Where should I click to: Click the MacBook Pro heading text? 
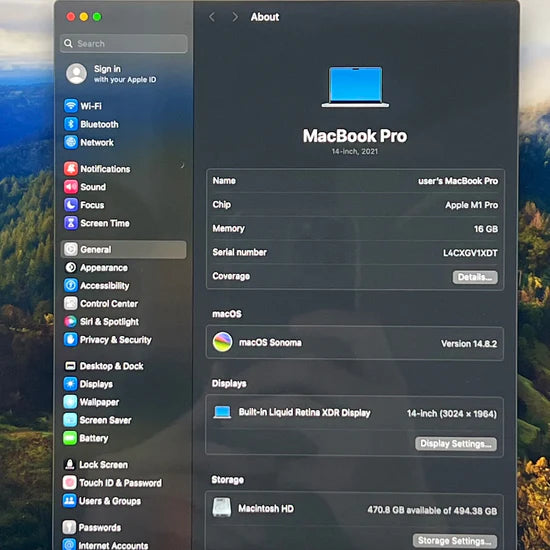355,136
